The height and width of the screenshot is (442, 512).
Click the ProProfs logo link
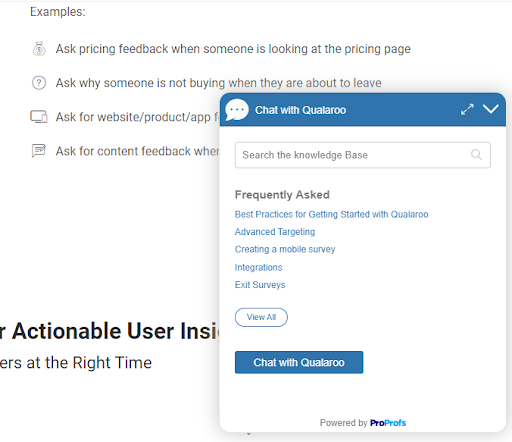coord(388,423)
